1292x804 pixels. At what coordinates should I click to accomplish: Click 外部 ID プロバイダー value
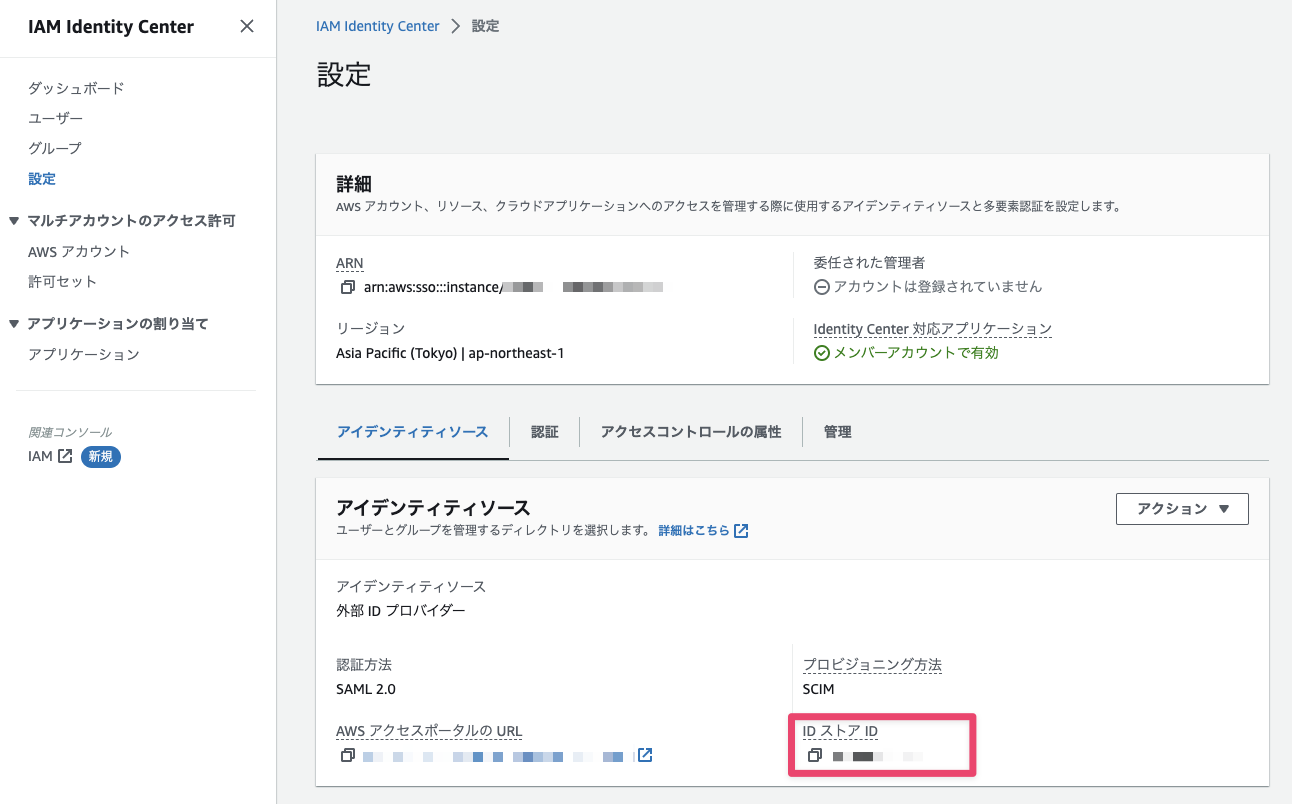point(401,611)
